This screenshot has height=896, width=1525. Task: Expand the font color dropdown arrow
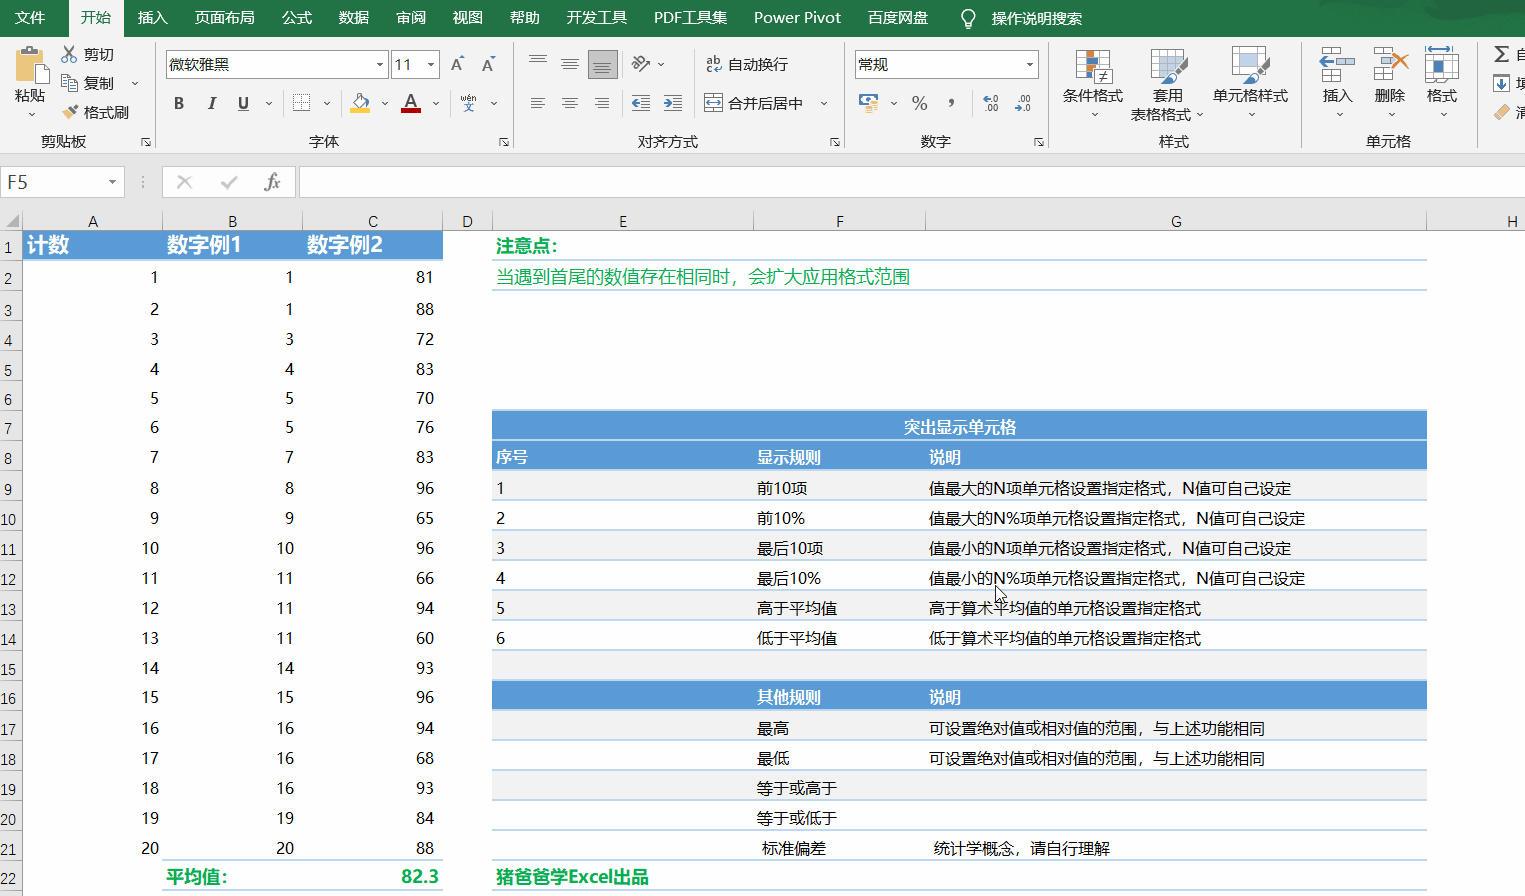pos(436,103)
